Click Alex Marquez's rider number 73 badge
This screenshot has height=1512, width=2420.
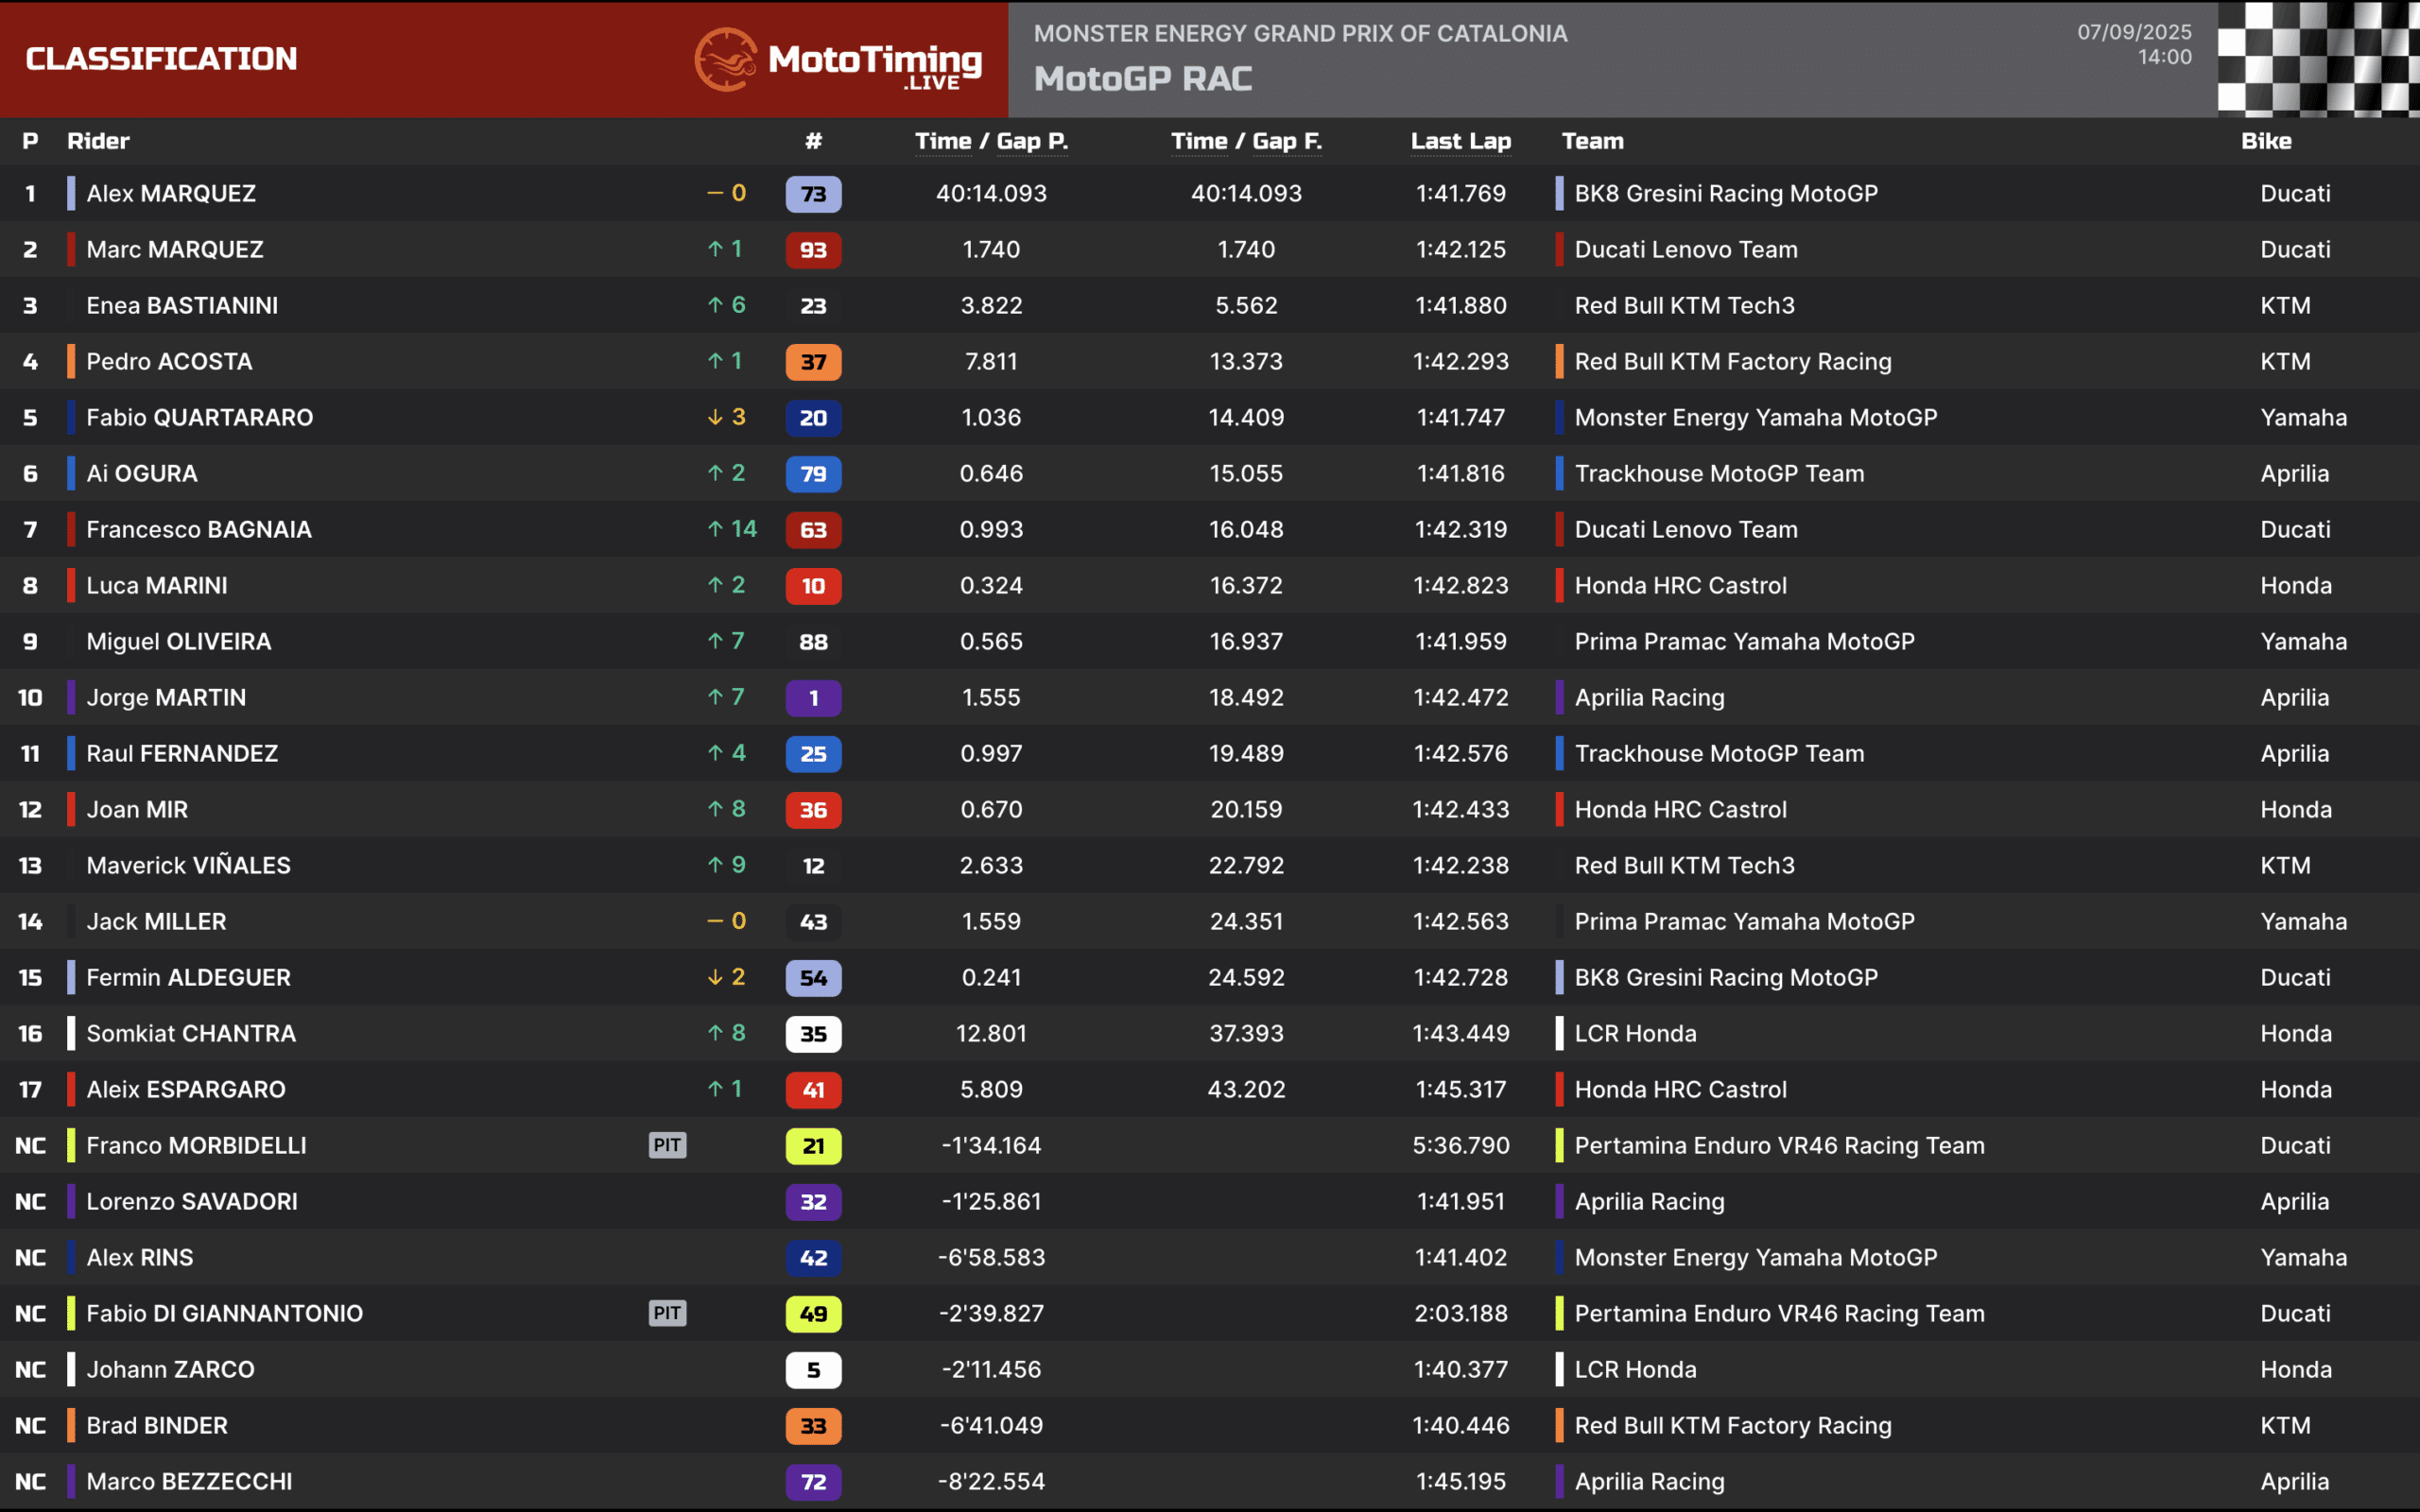click(x=813, y=194)
